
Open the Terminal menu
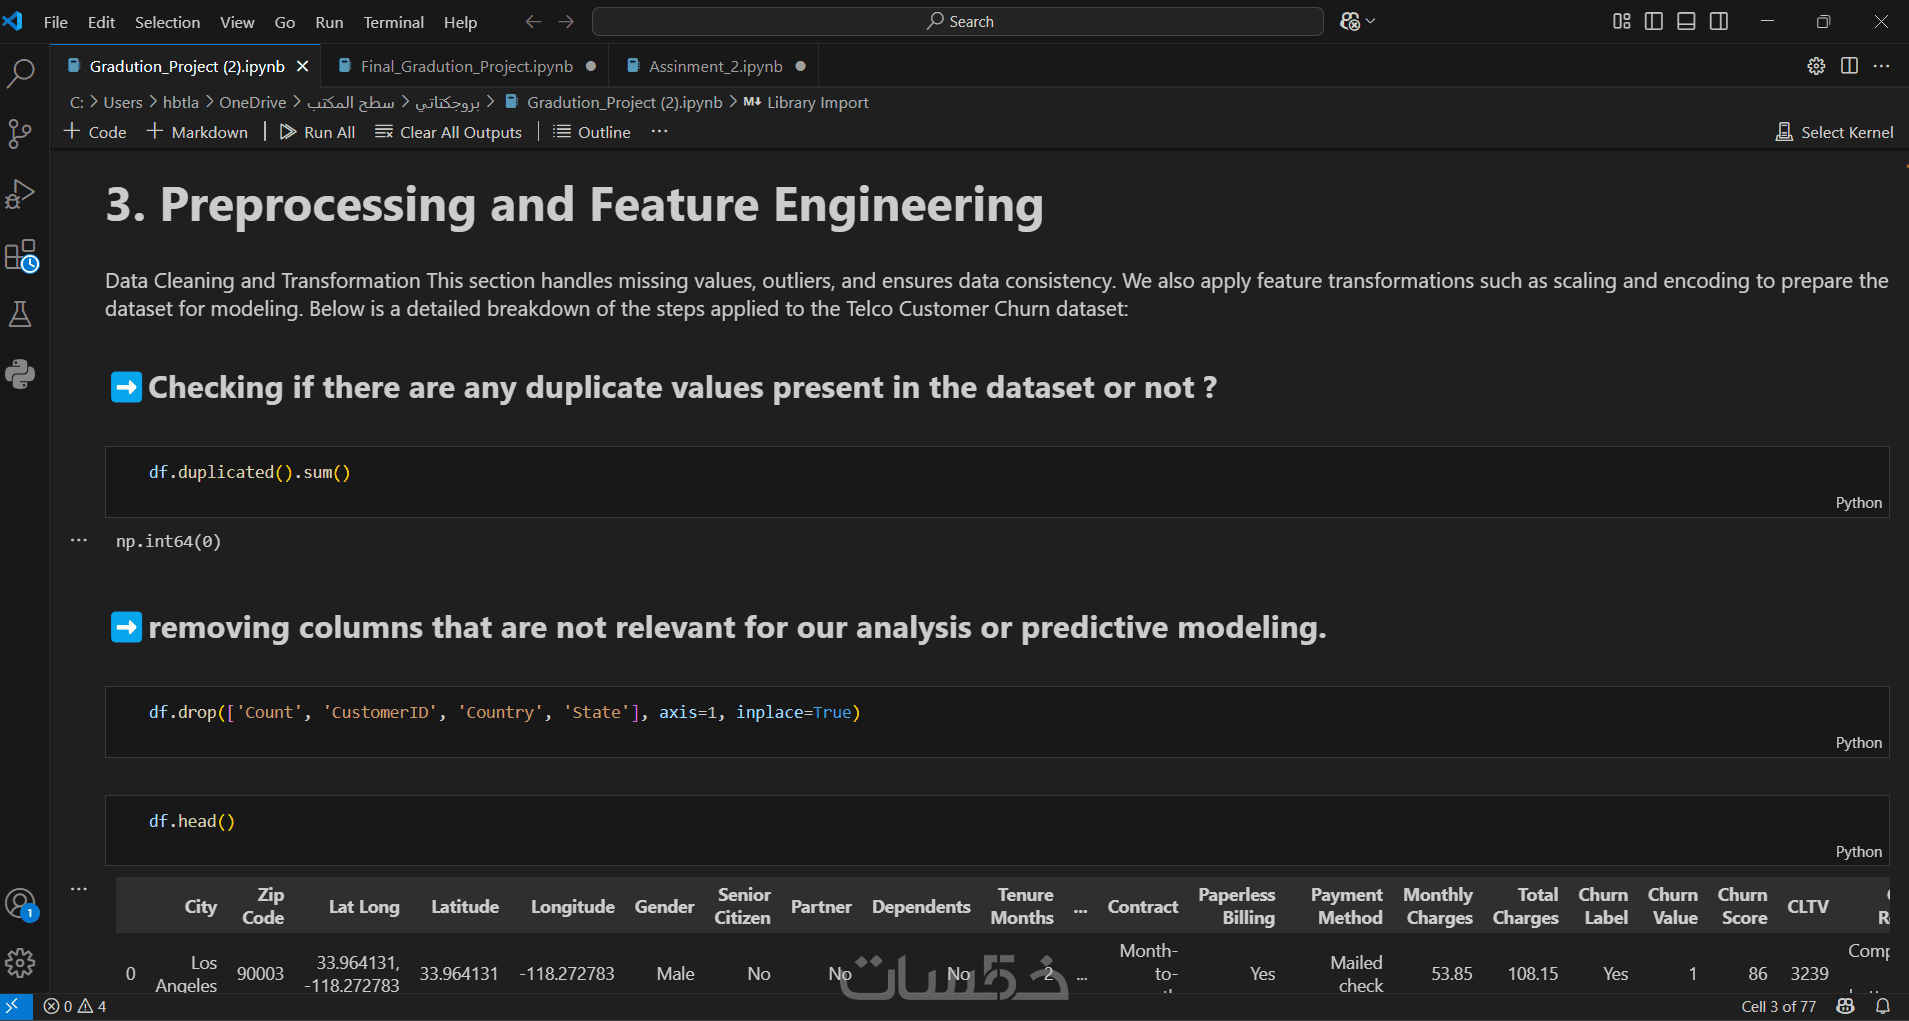[x=393, y=22]
